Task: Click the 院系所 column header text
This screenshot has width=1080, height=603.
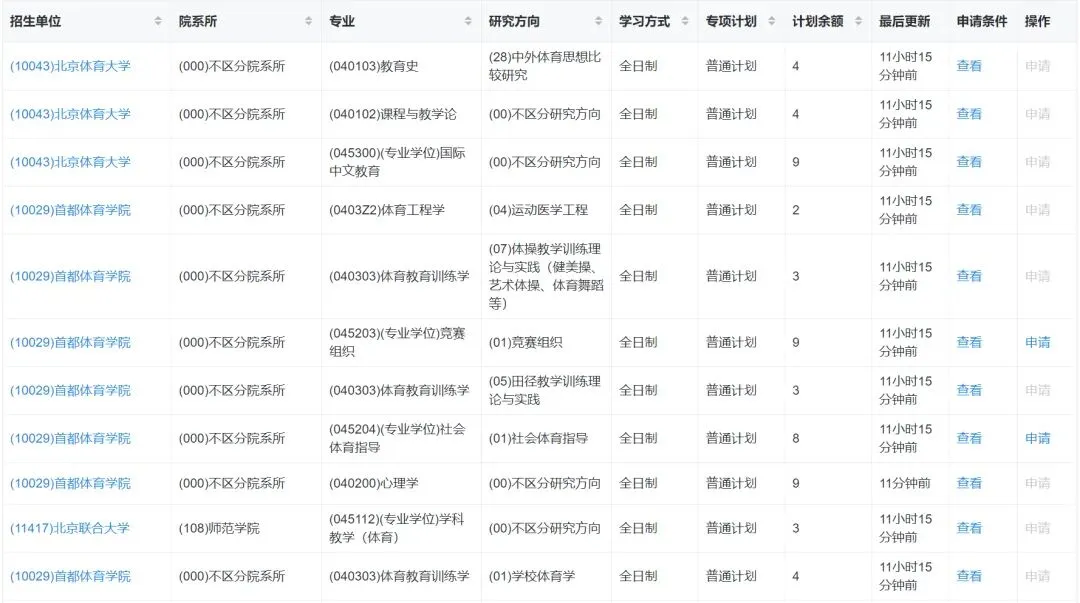Action: pos(198,21)
